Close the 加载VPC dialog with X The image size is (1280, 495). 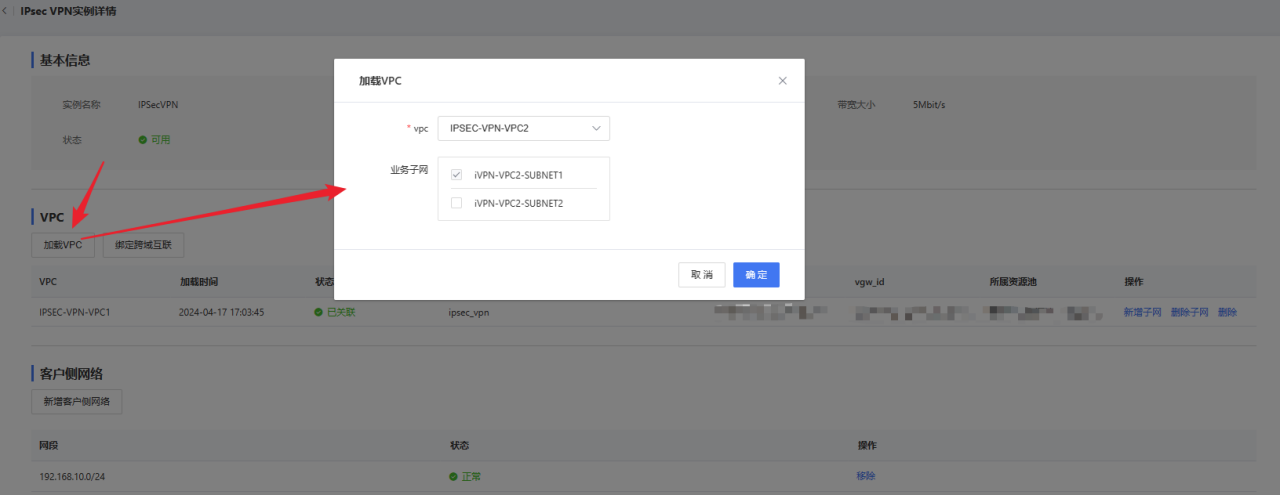(x=782, y=81)
